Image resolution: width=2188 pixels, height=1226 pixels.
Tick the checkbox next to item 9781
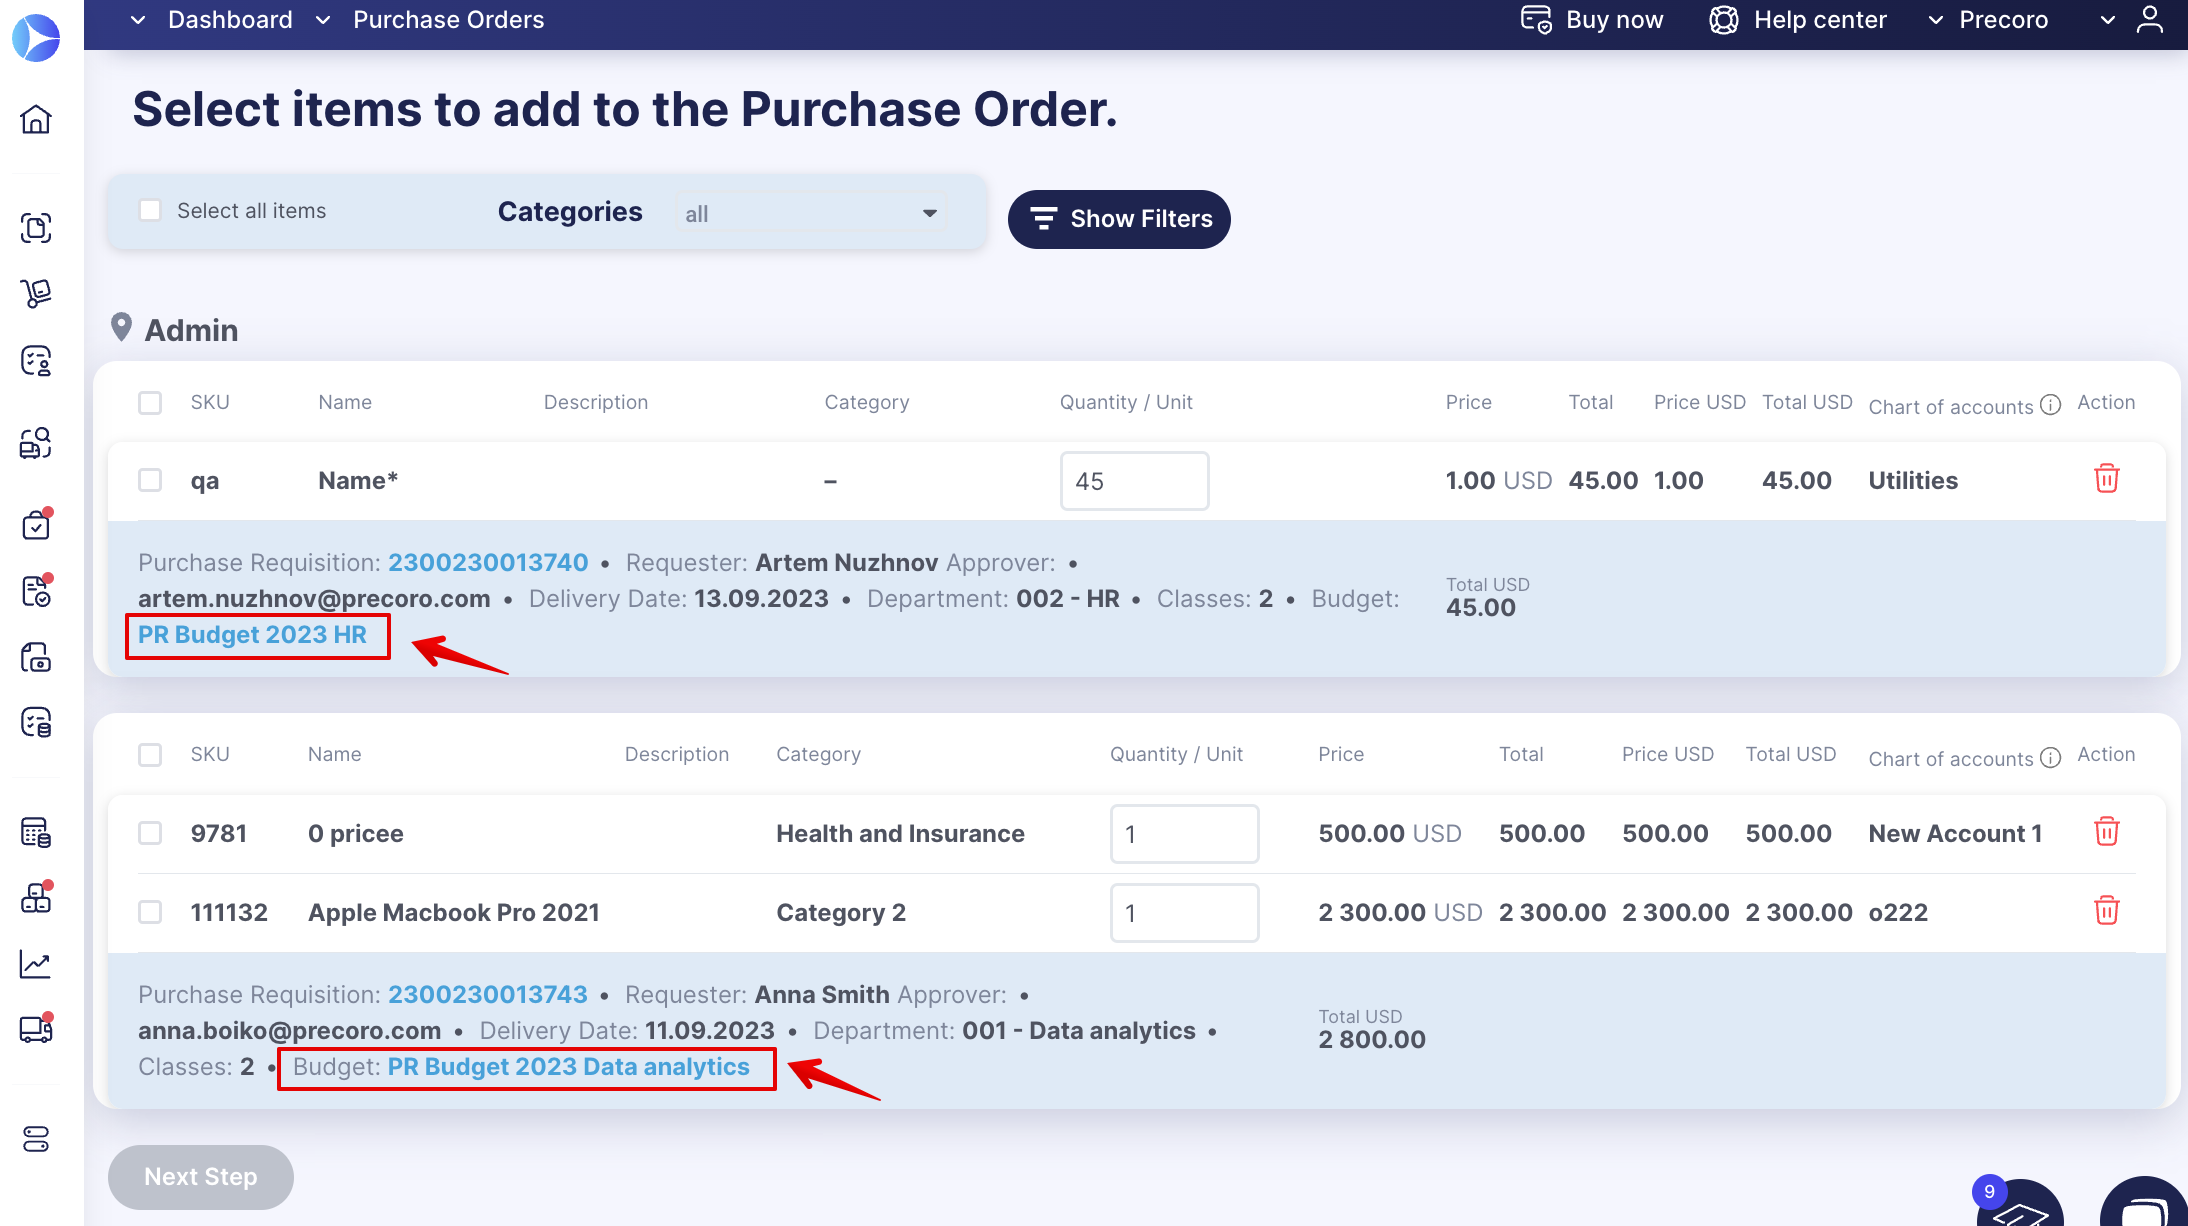point(150,833)
